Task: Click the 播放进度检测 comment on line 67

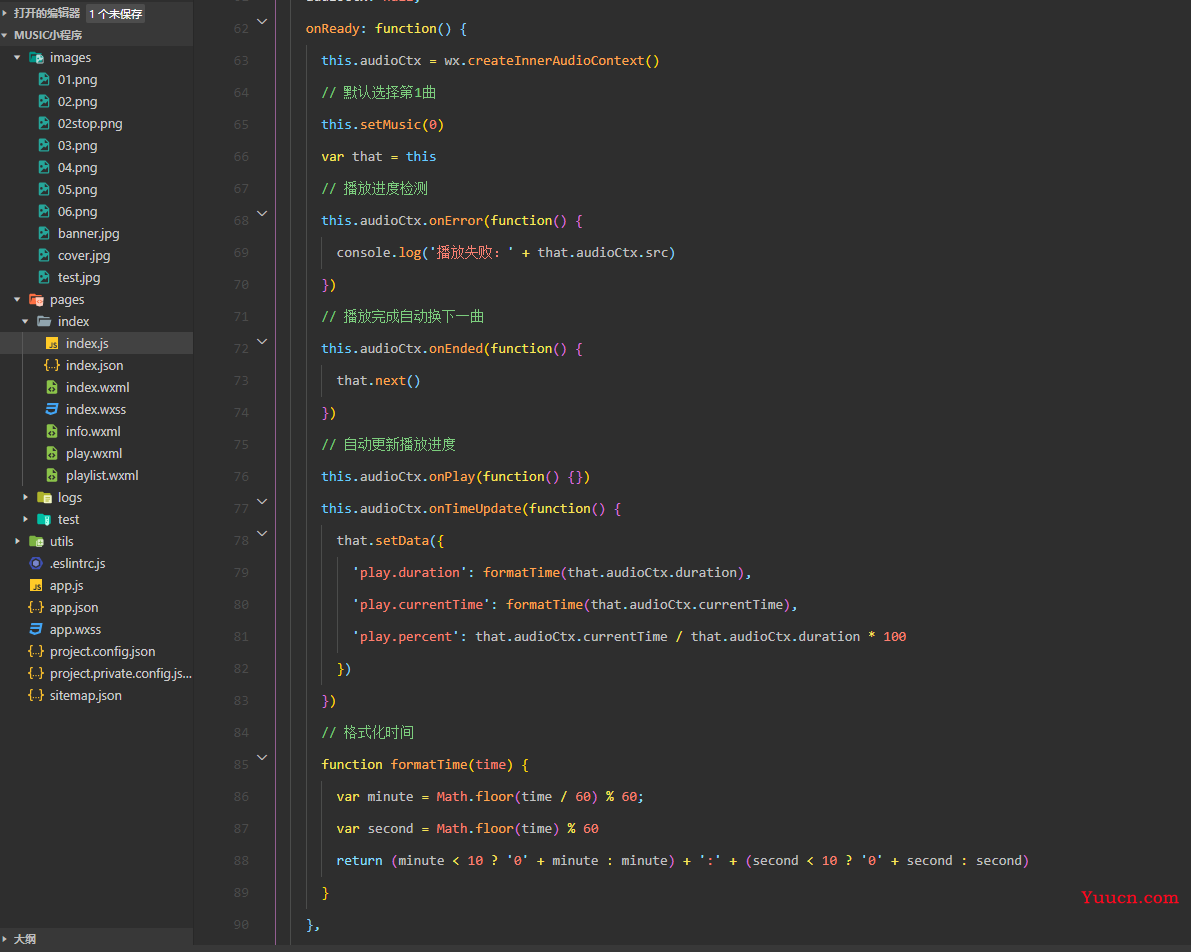Action: pyautogui.click(x=374, y=188)
